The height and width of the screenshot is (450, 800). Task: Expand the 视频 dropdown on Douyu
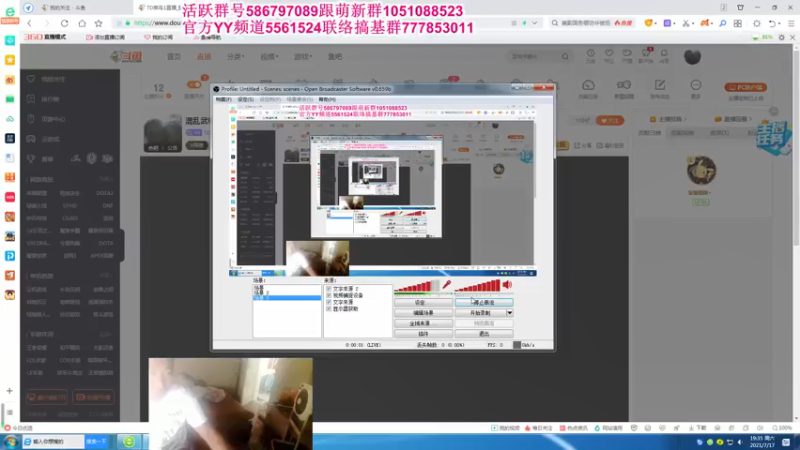269,57
